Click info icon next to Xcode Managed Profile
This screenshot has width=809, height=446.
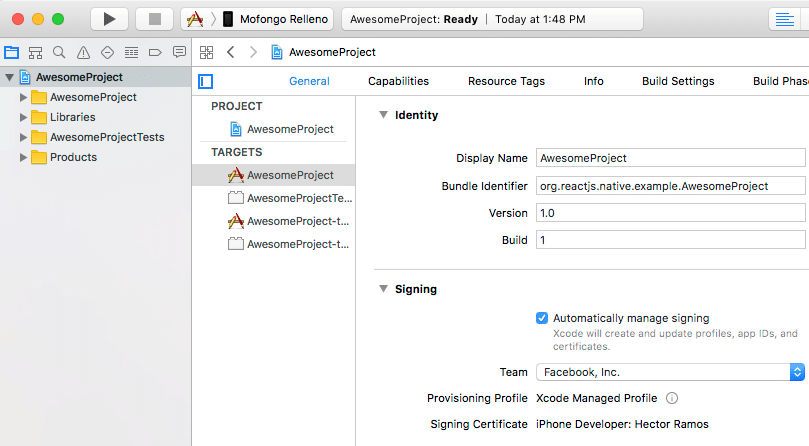pos(672,398)
